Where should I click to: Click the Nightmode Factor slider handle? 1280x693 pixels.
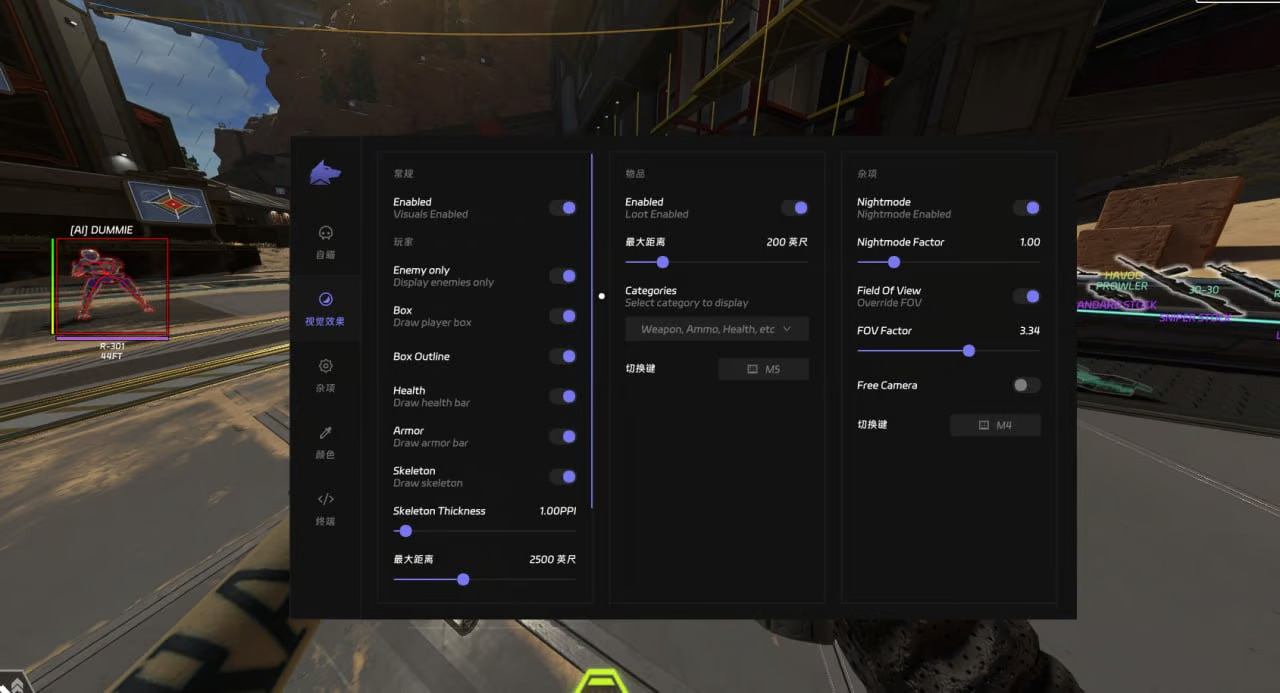click(x=894, y=262)
